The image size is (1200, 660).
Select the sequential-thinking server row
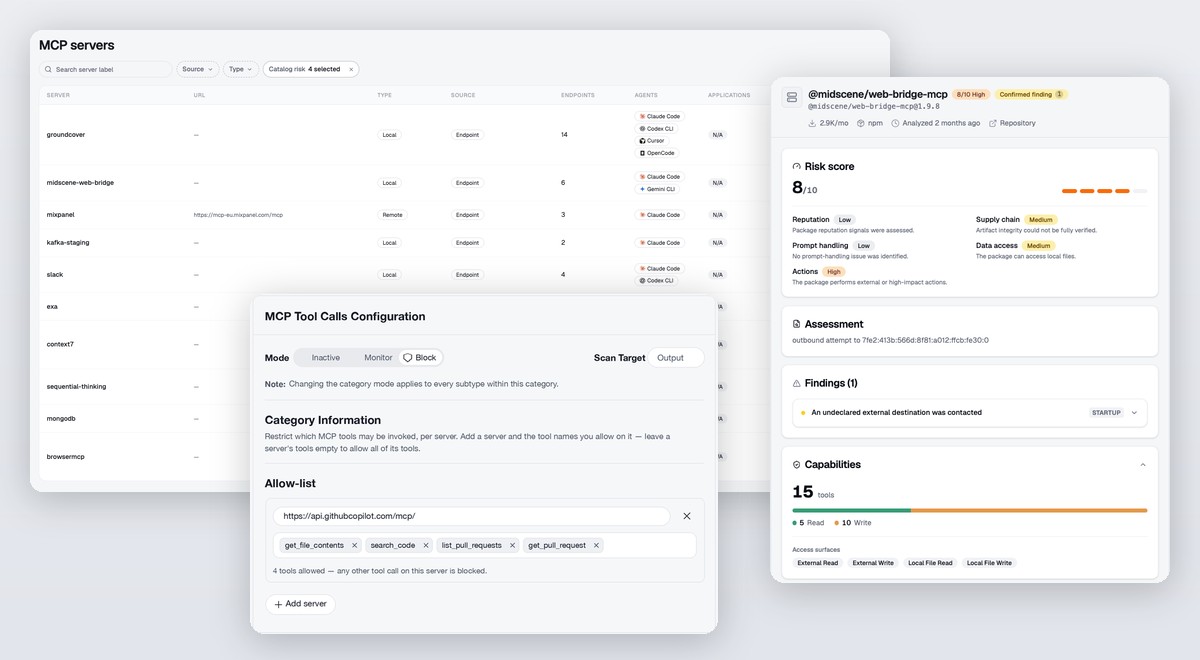(145, 386)
